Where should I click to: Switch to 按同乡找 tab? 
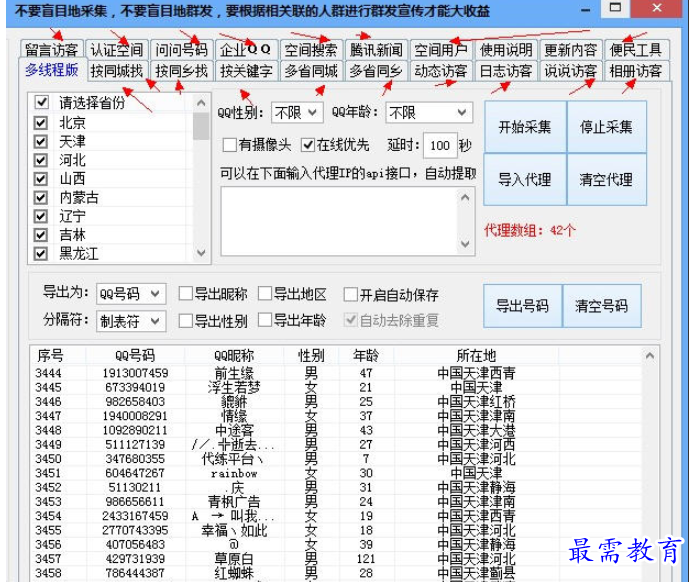(x=181, y=71)
